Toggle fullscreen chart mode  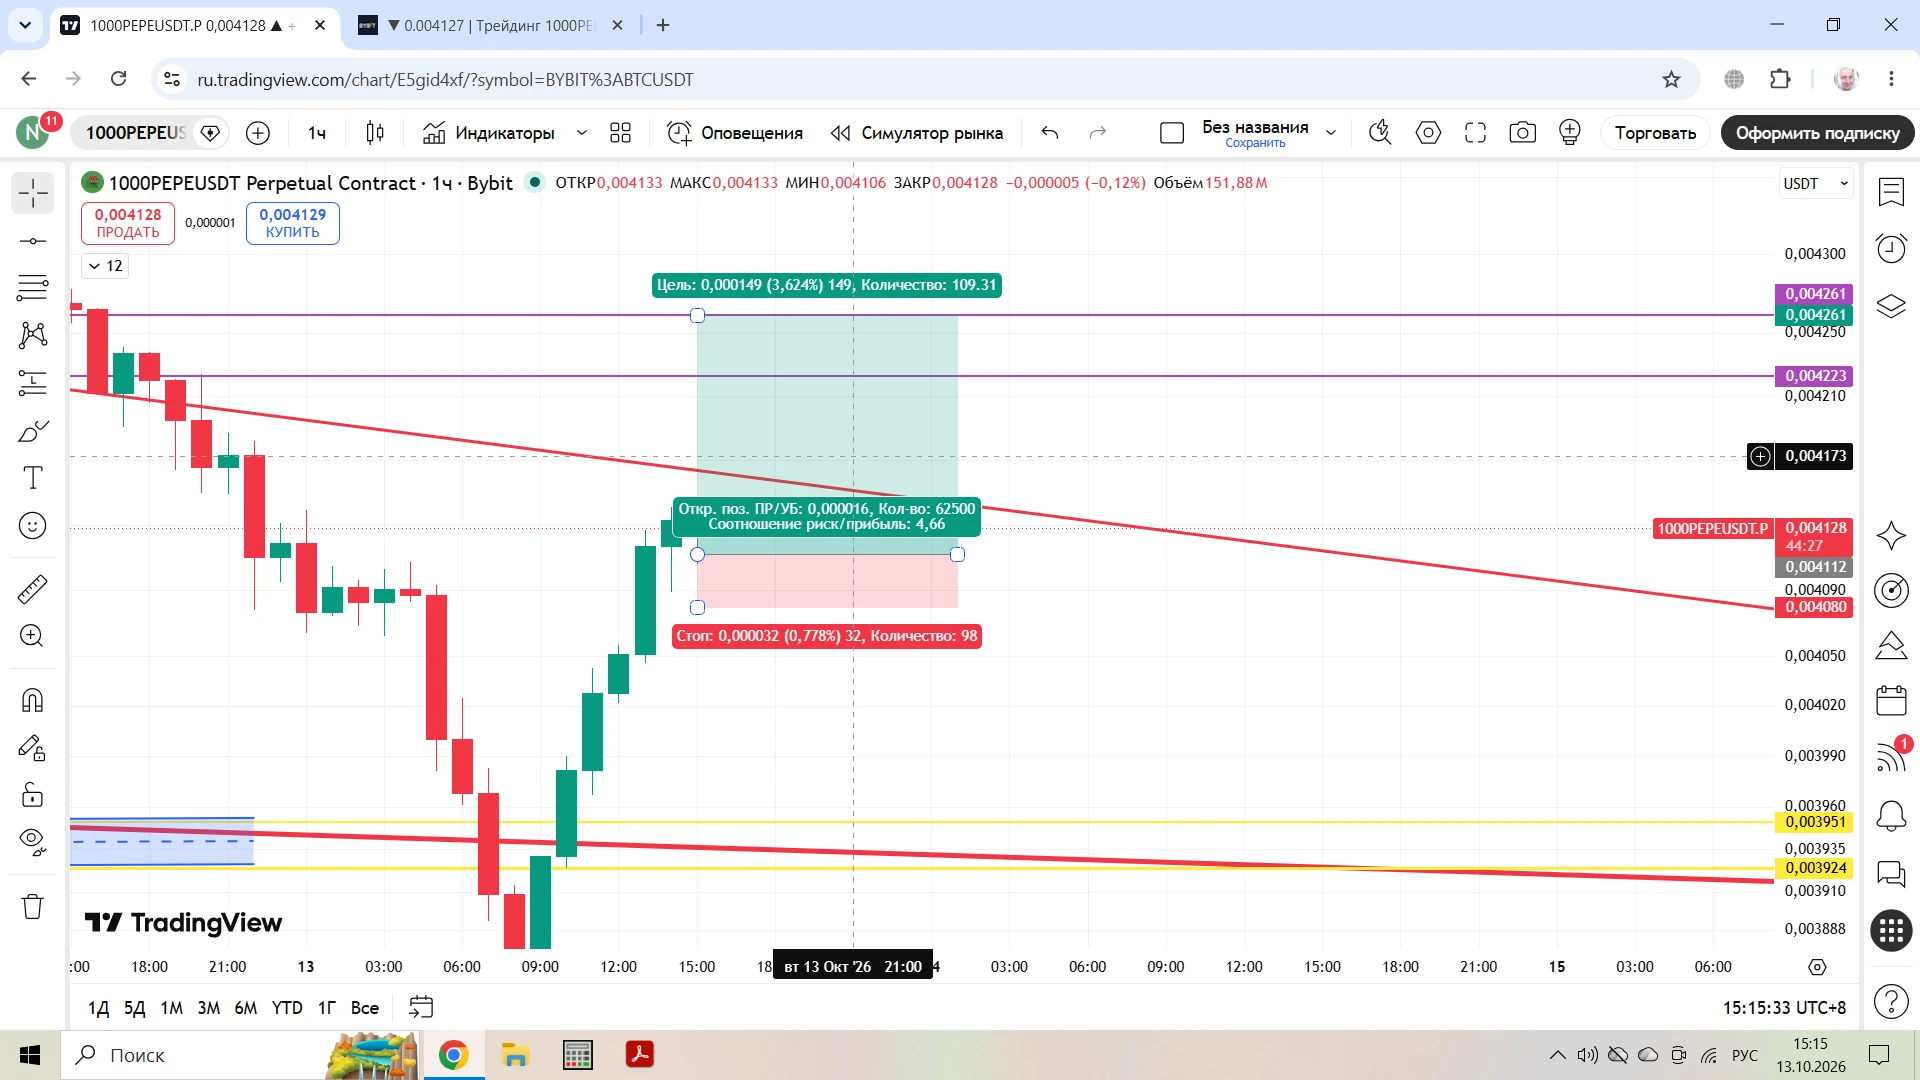pyautogui.click(x=1475, y=133)
